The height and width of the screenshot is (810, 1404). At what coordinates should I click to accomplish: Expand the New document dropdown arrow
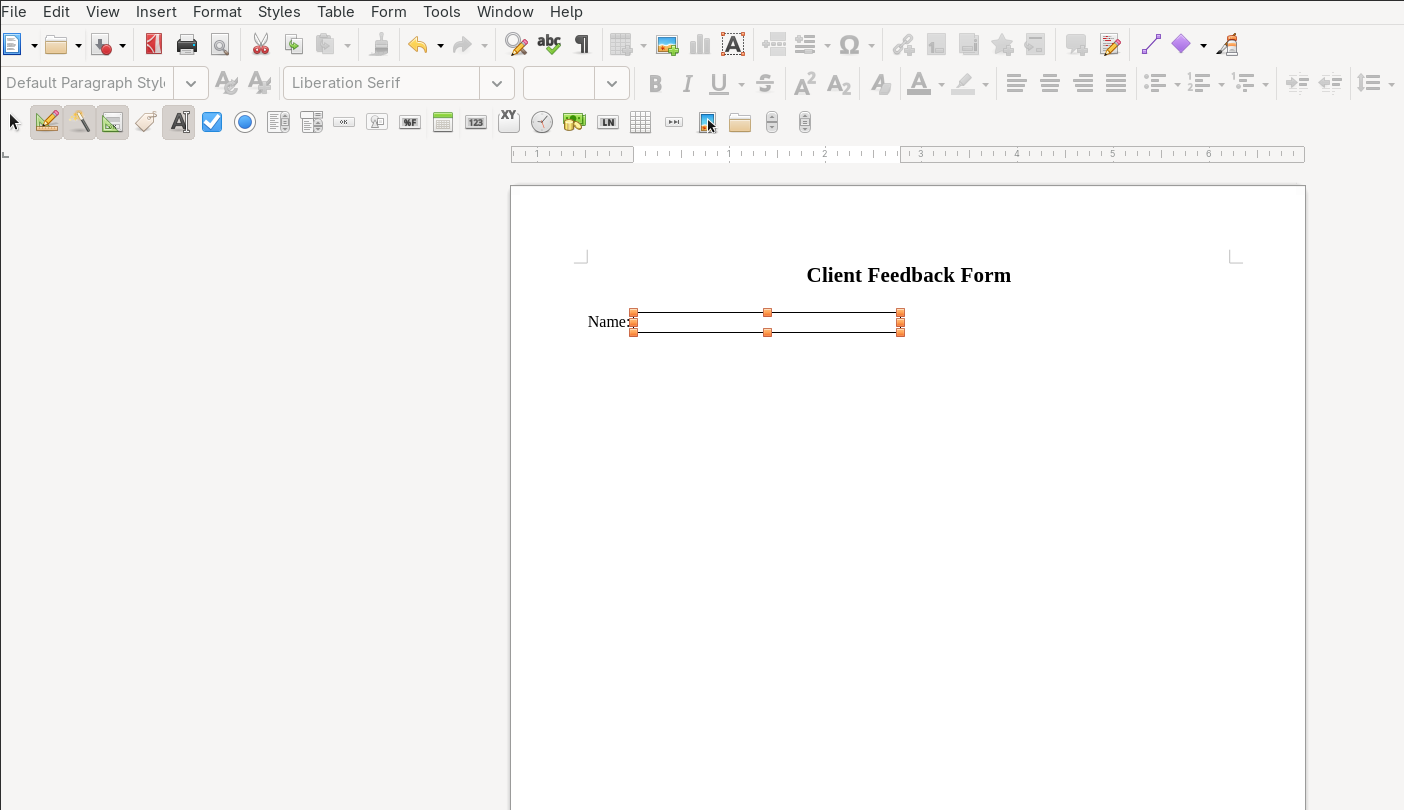coord(34,45)
